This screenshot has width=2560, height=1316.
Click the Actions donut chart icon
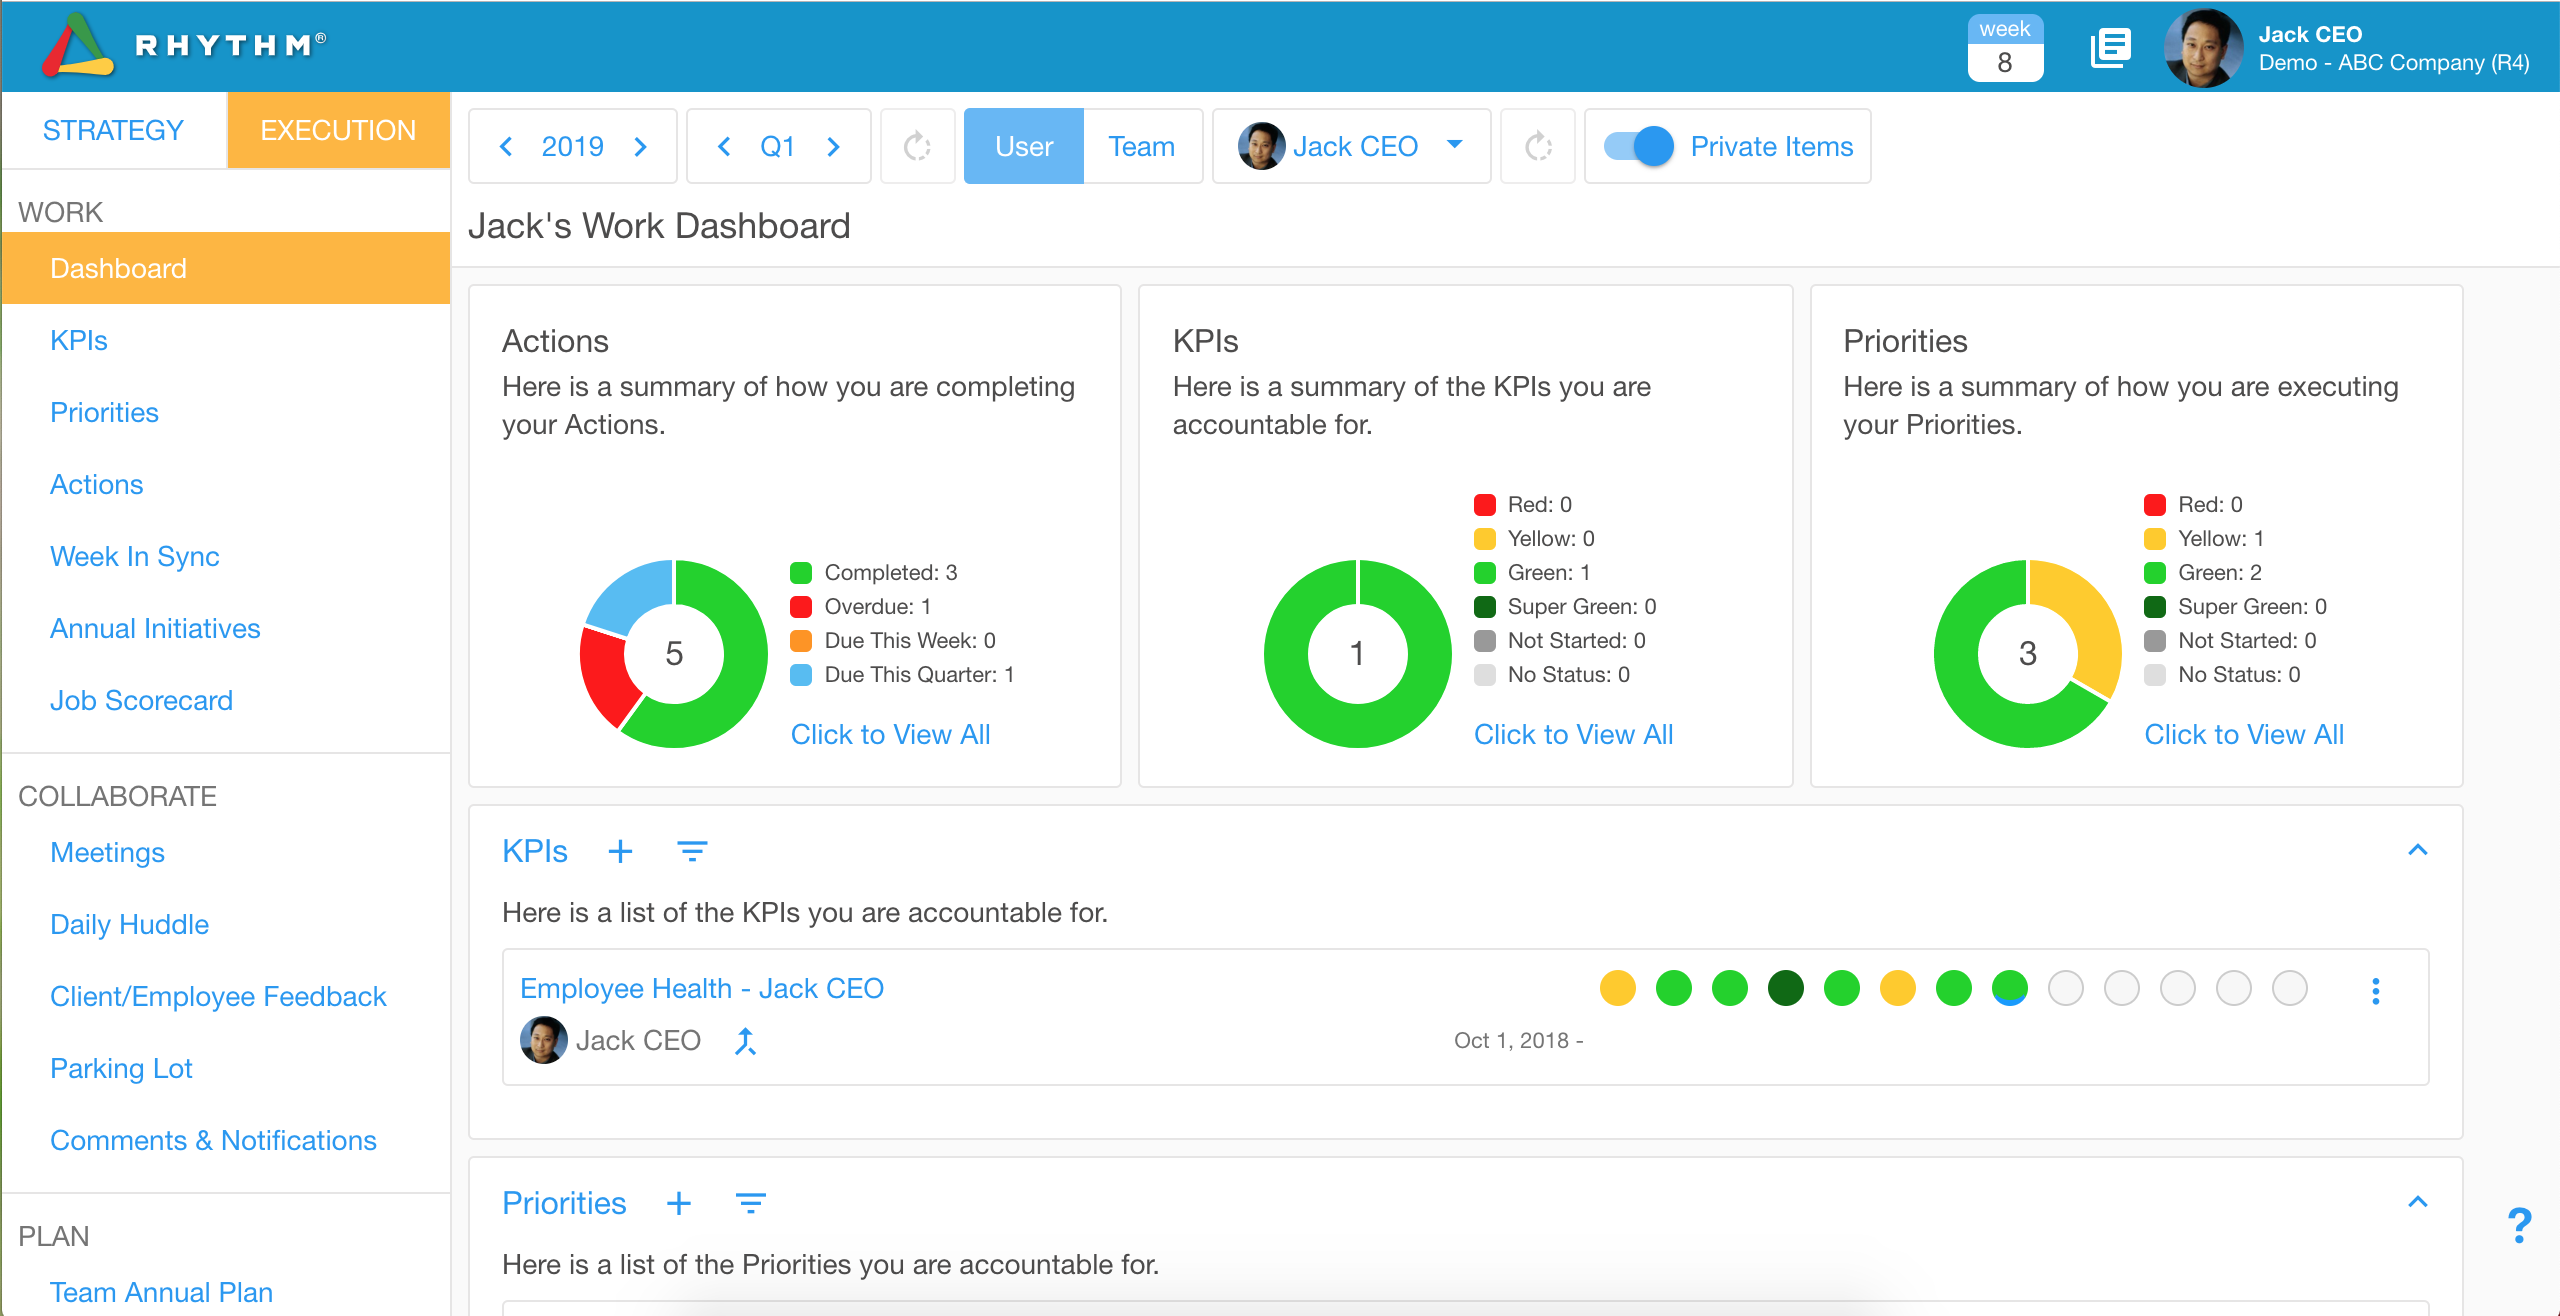671,645
